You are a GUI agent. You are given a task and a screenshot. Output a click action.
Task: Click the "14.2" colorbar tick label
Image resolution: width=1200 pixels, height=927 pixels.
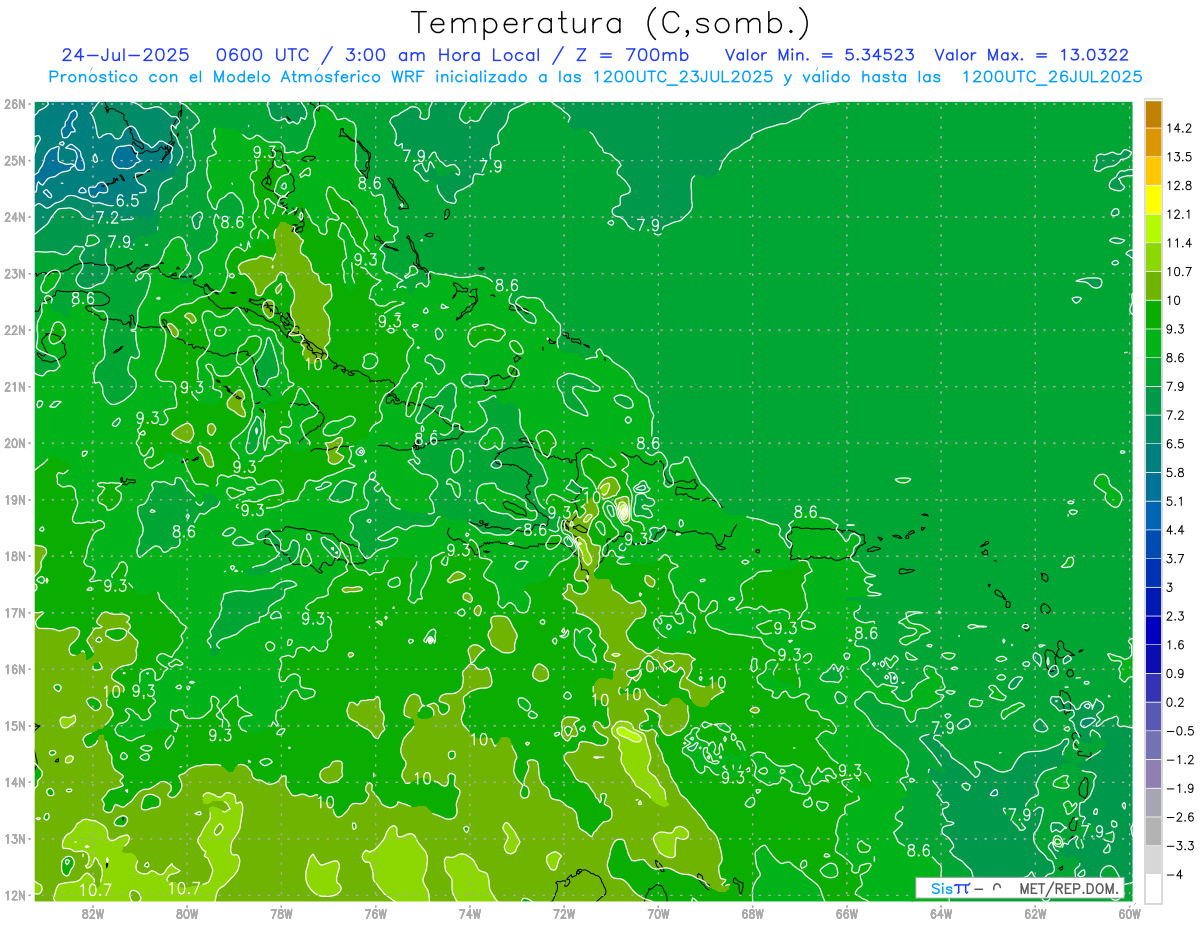click(1179, 128)
